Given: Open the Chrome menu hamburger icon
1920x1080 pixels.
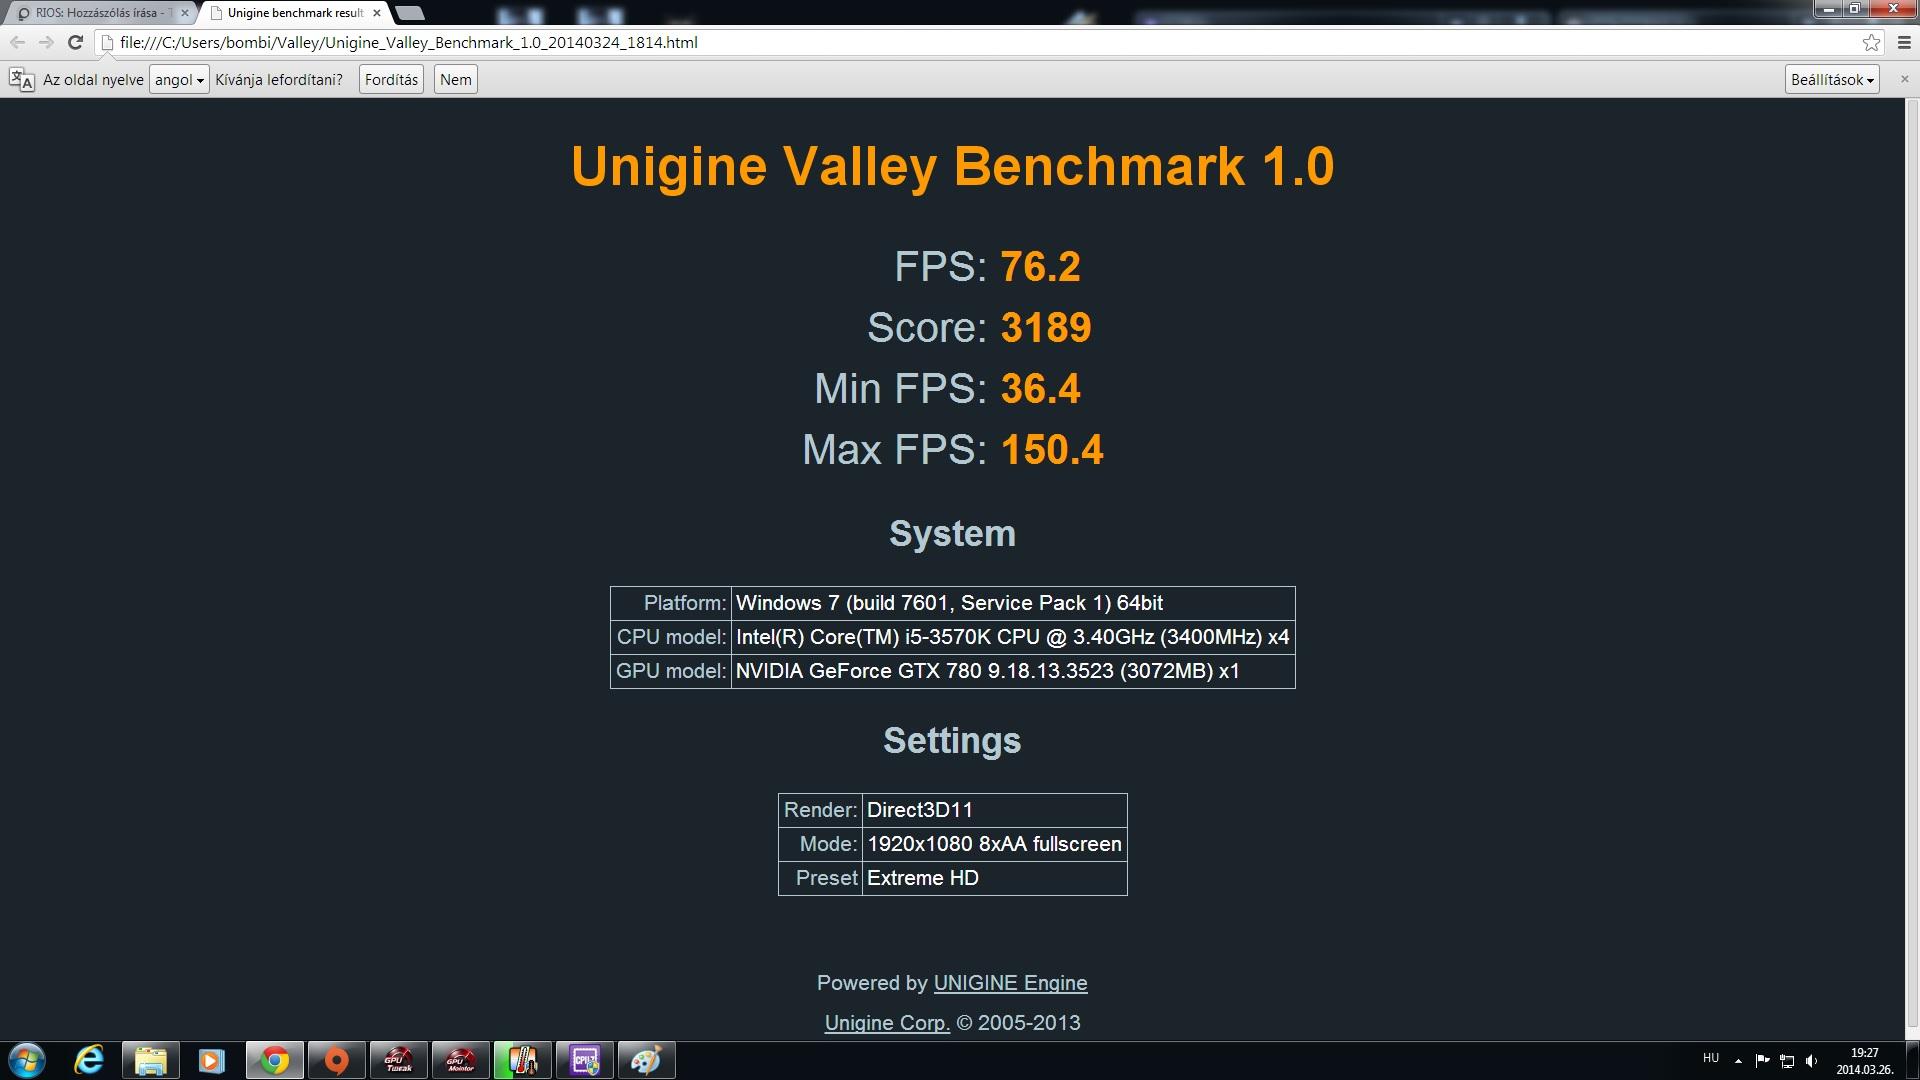Looking at the screenshot, I should (1904, 42).
